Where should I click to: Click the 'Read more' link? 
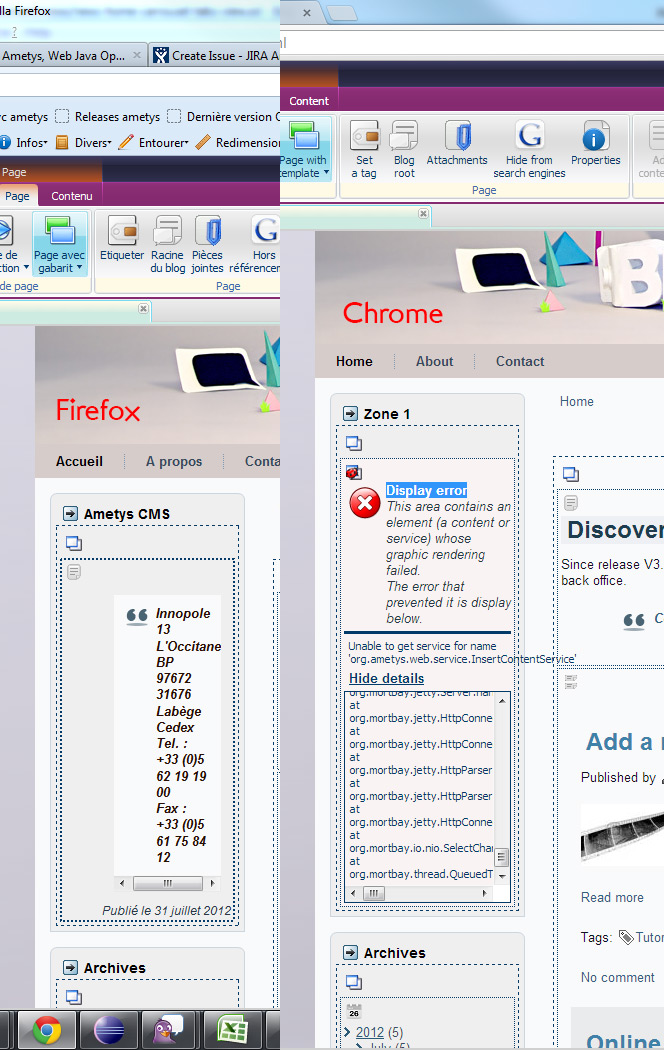[612, 897]
